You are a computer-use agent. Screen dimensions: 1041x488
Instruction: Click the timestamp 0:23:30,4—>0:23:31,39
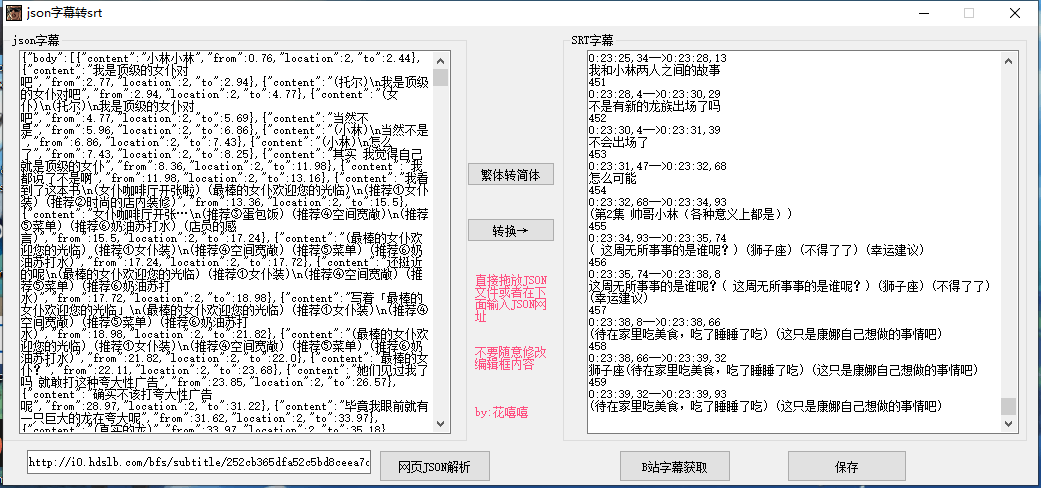654,129
